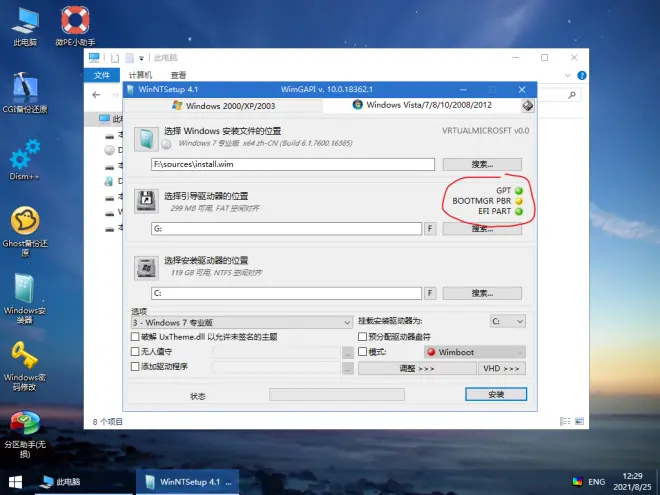Screen dimensions: 660x495
Task: Click the VHD >>> button
Action: click(x=502, y=368)
